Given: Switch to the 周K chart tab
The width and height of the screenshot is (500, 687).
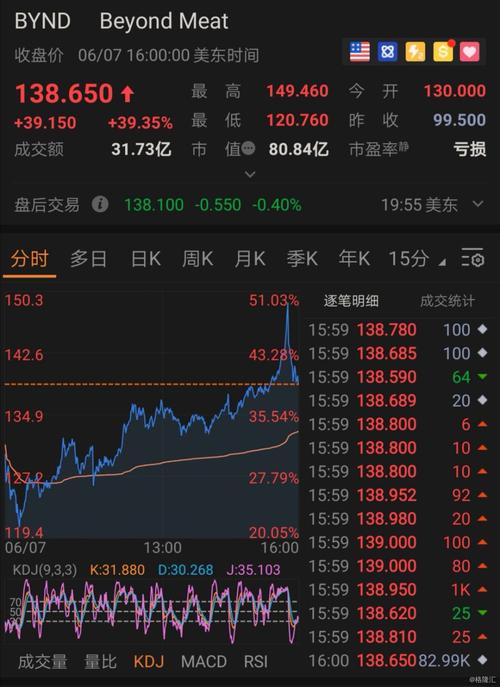Looking at the screenshot, I should click(198, 259).
